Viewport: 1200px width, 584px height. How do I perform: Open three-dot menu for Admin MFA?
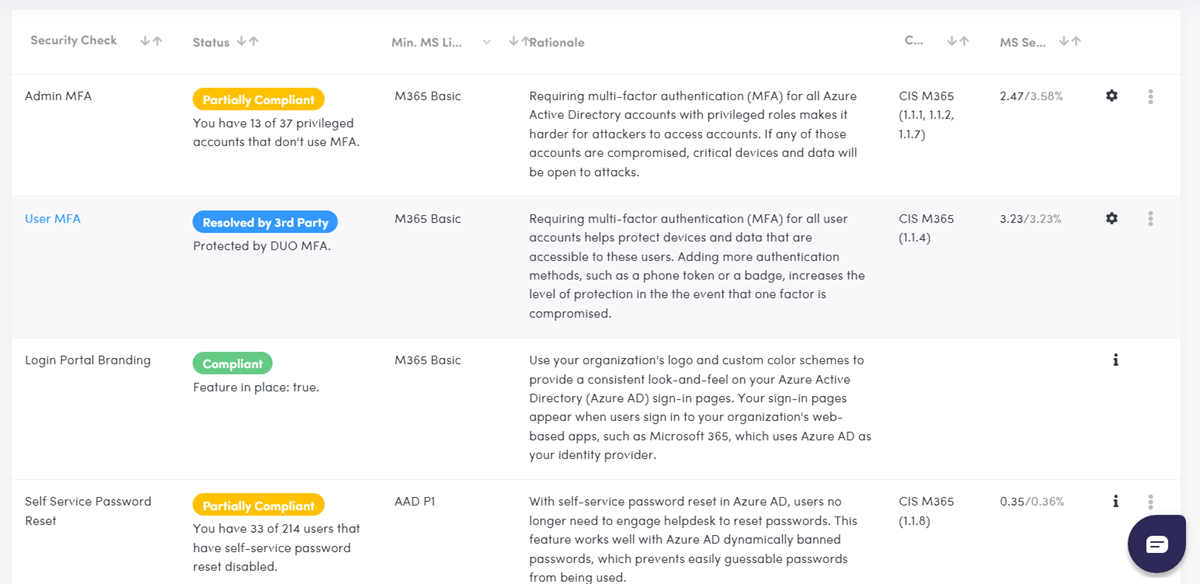coord(1151,97)
